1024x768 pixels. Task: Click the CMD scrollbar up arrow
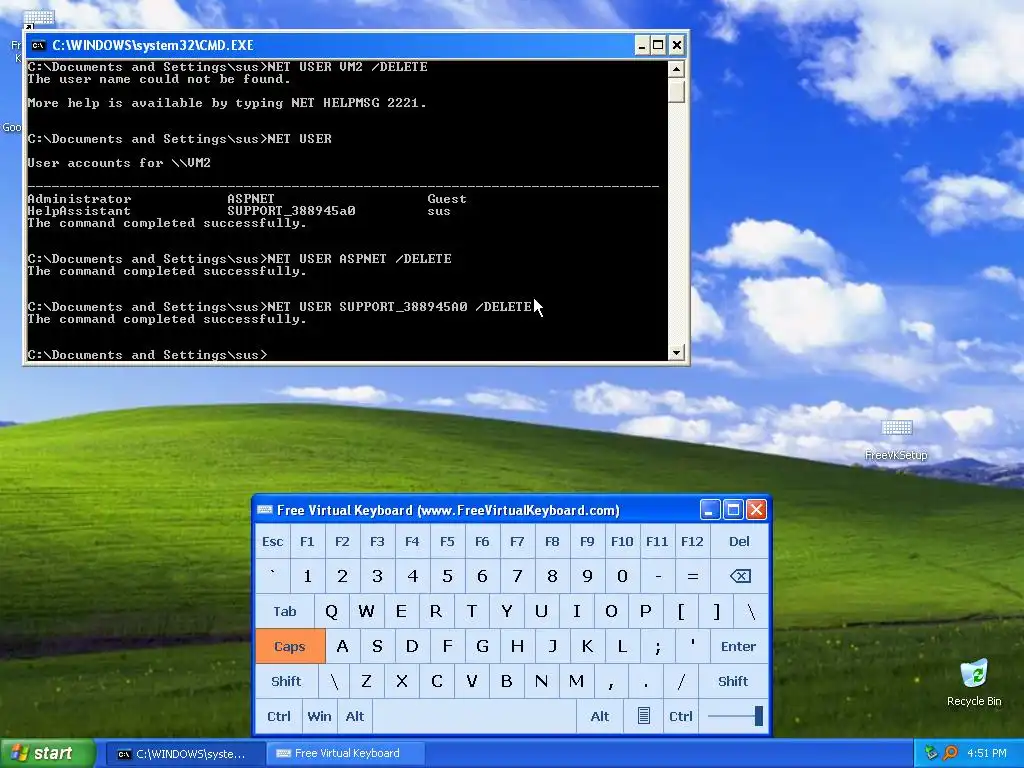[x=677, y=69]
